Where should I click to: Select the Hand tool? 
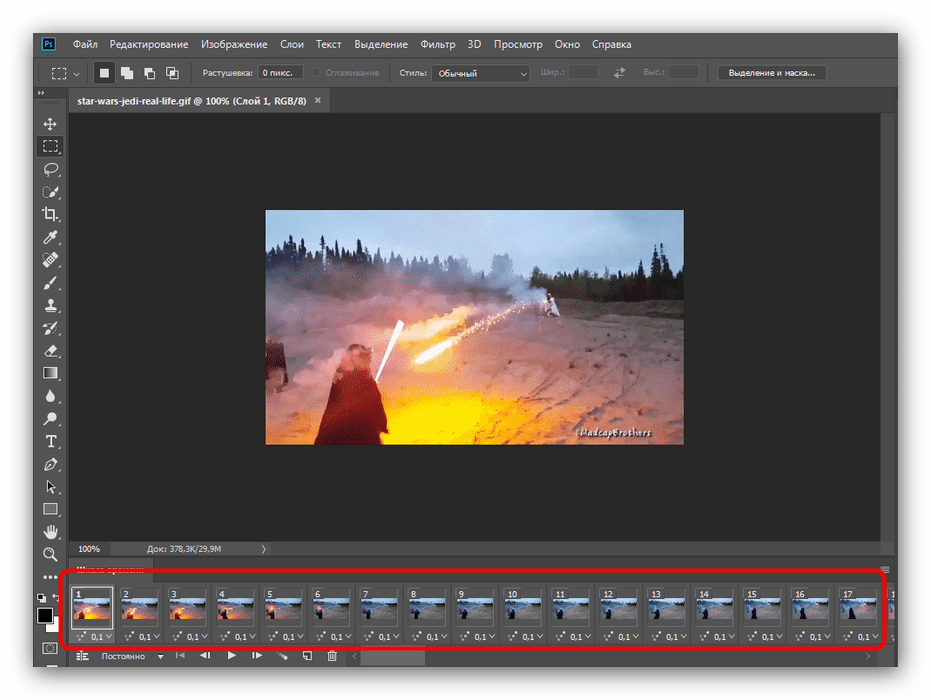[x=50, y=532]
